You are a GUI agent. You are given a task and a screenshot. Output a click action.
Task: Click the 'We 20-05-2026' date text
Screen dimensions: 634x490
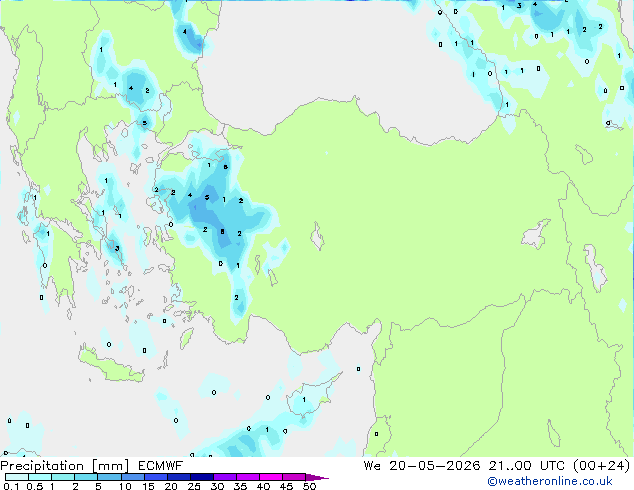[x=422, y=466]
